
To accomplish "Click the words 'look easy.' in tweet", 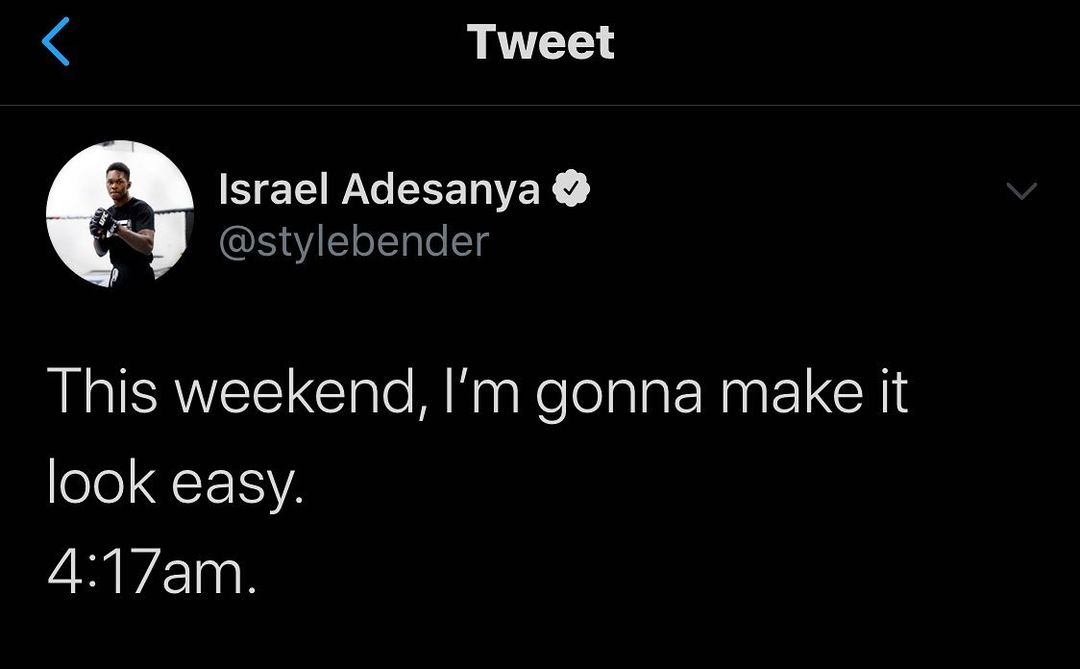I will click(174, 484).
